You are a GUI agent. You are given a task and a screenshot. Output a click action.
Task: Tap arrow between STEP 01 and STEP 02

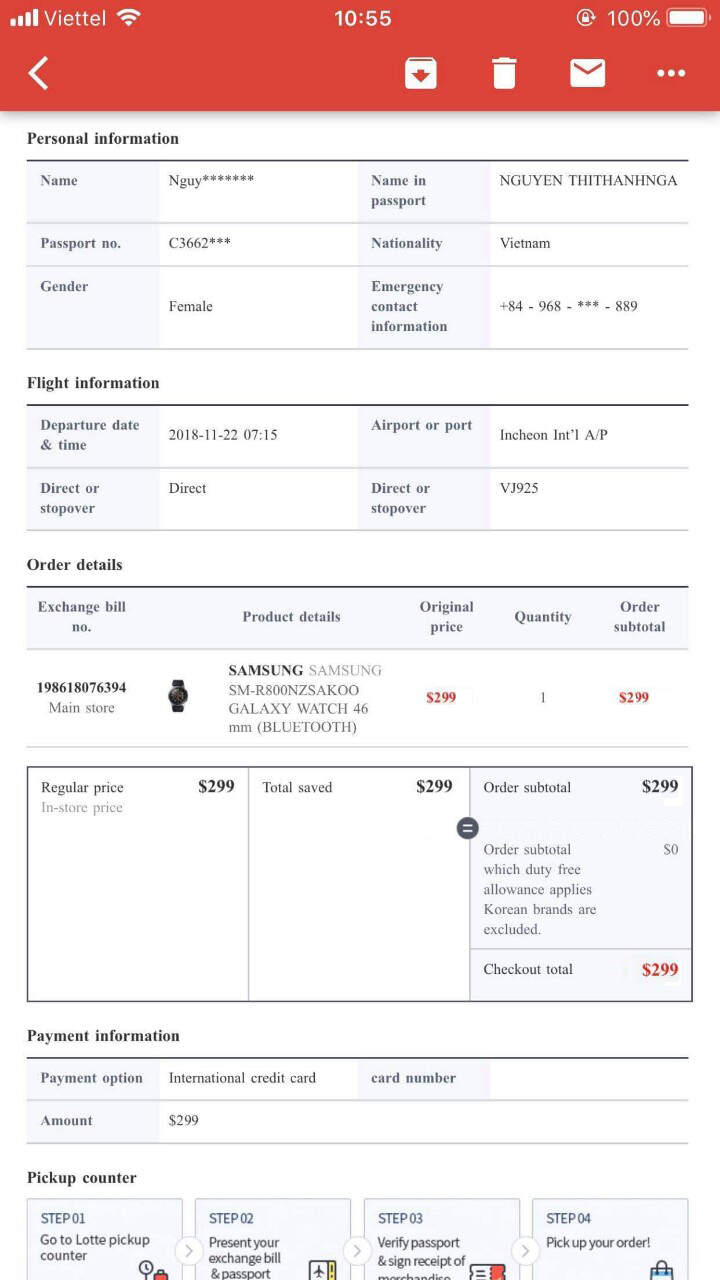[188, 1250]
